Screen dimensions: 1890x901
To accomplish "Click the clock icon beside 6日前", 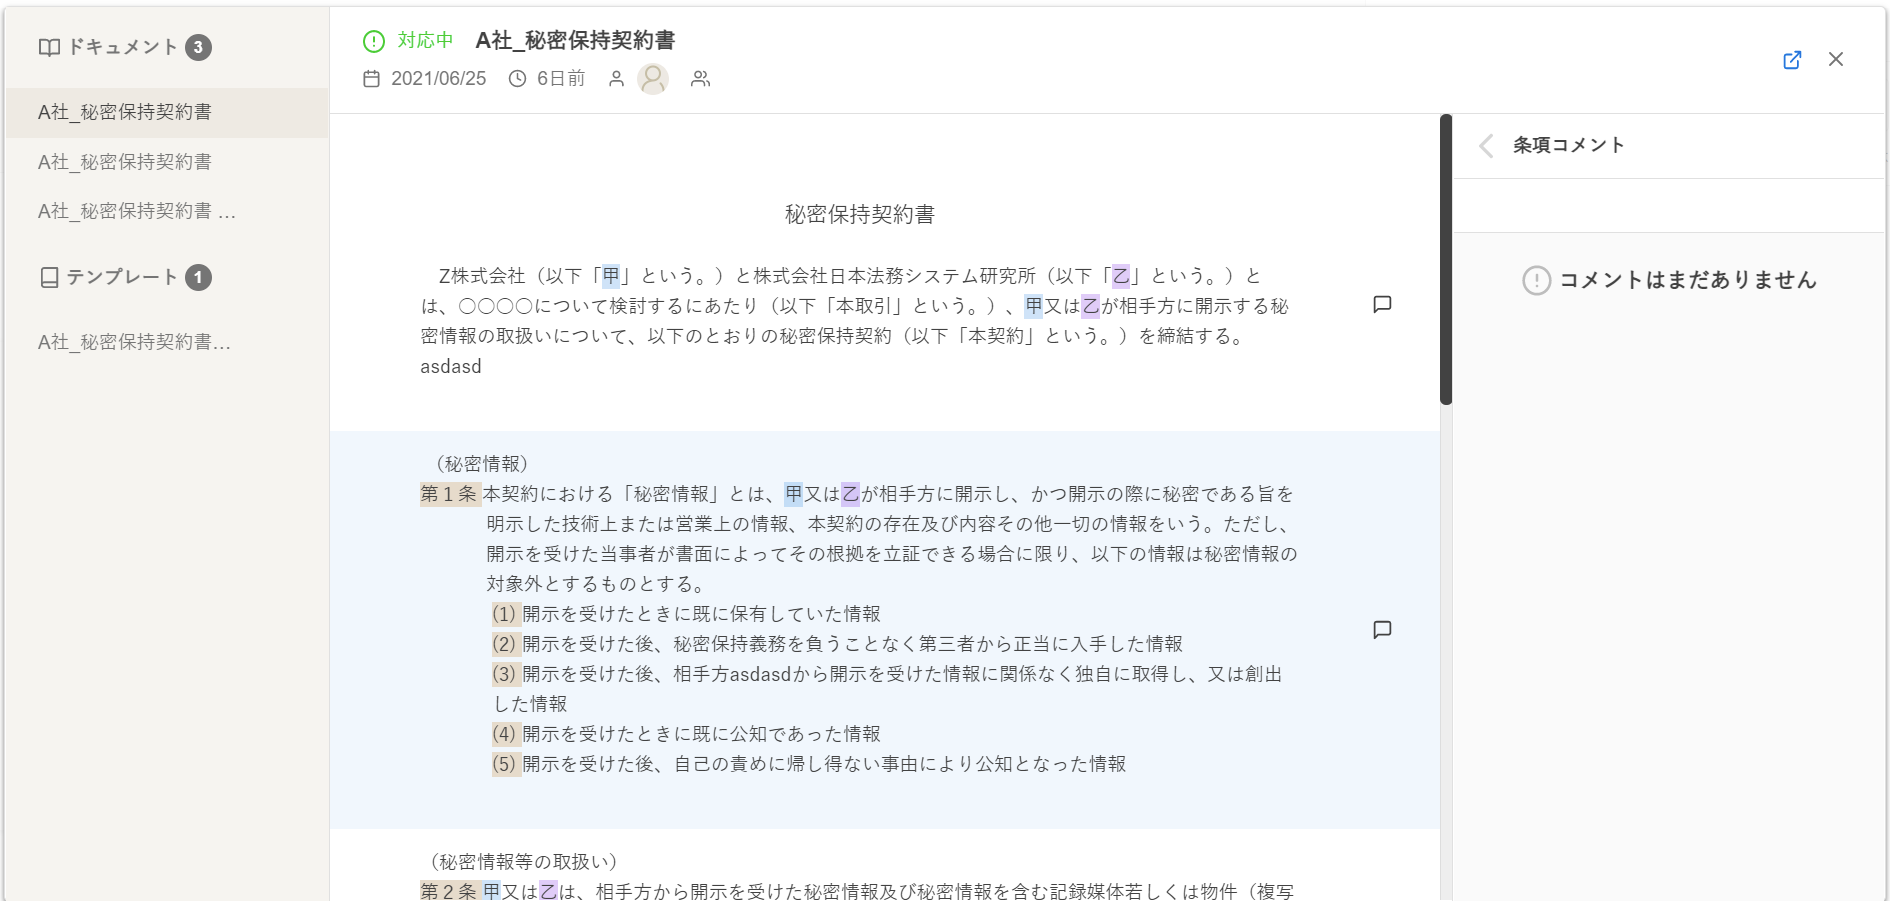I will pos(517,79).
